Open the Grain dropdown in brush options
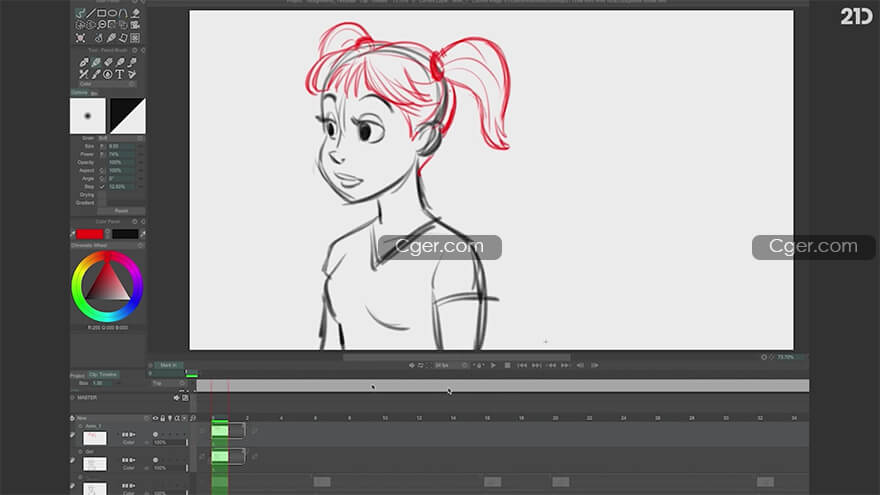This screenshot has height=495, width=880. (121, 138)
